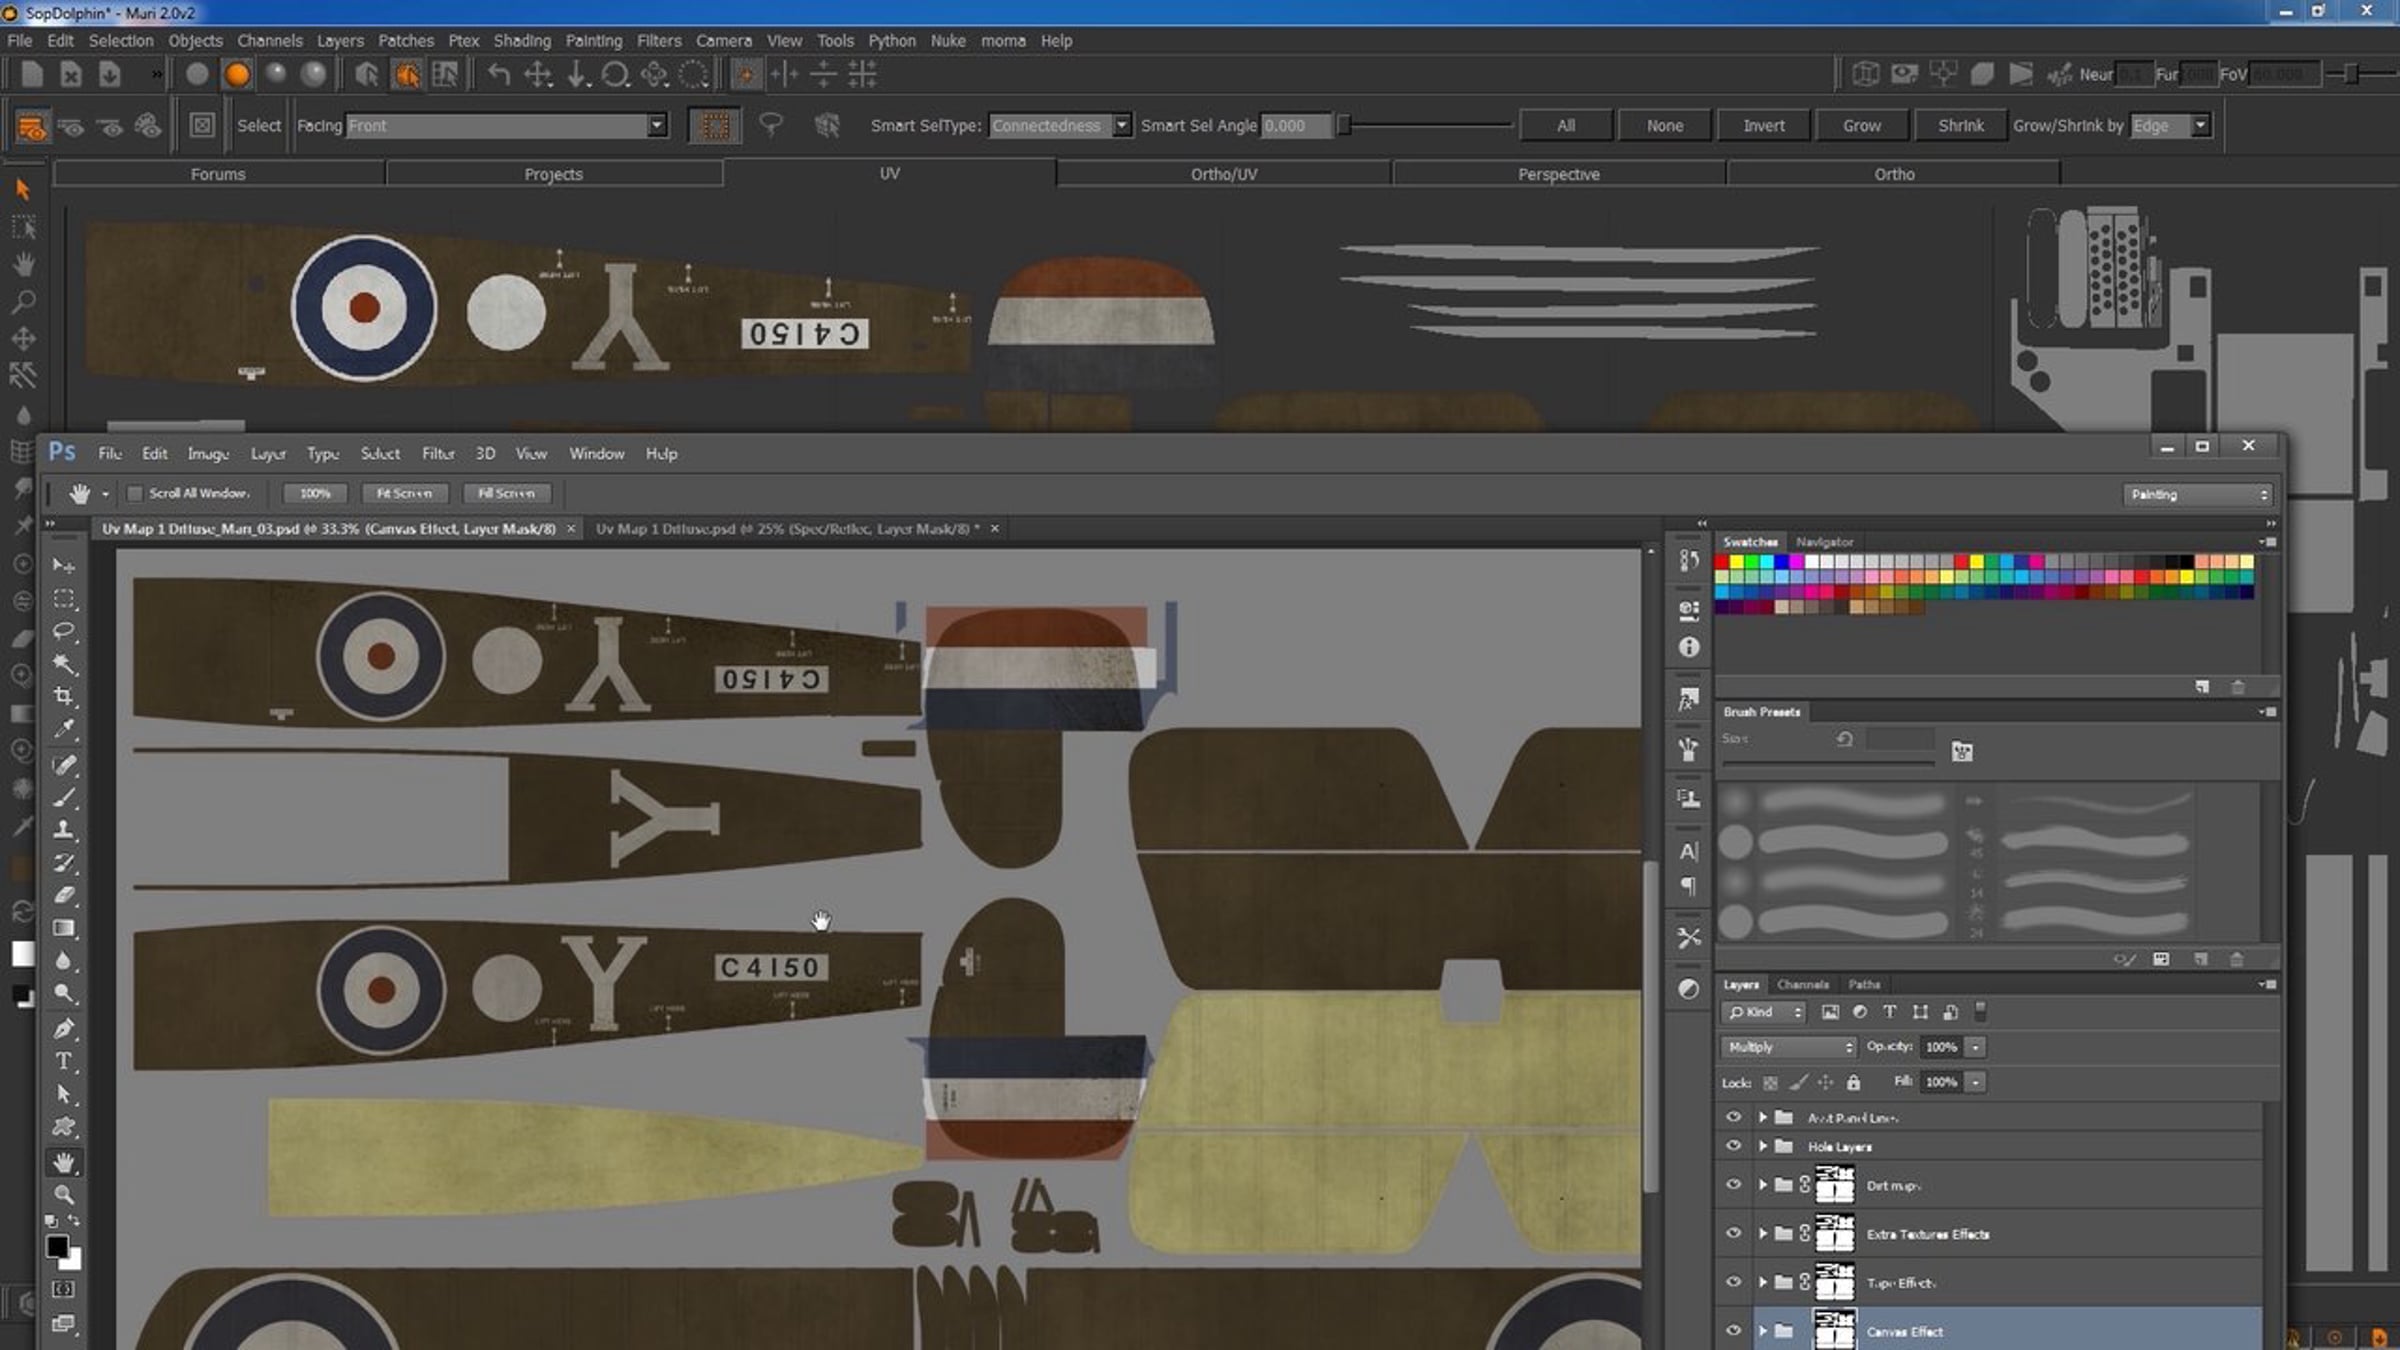Select the Hand tool in Photoshop toolbox

click(64, 1162)
